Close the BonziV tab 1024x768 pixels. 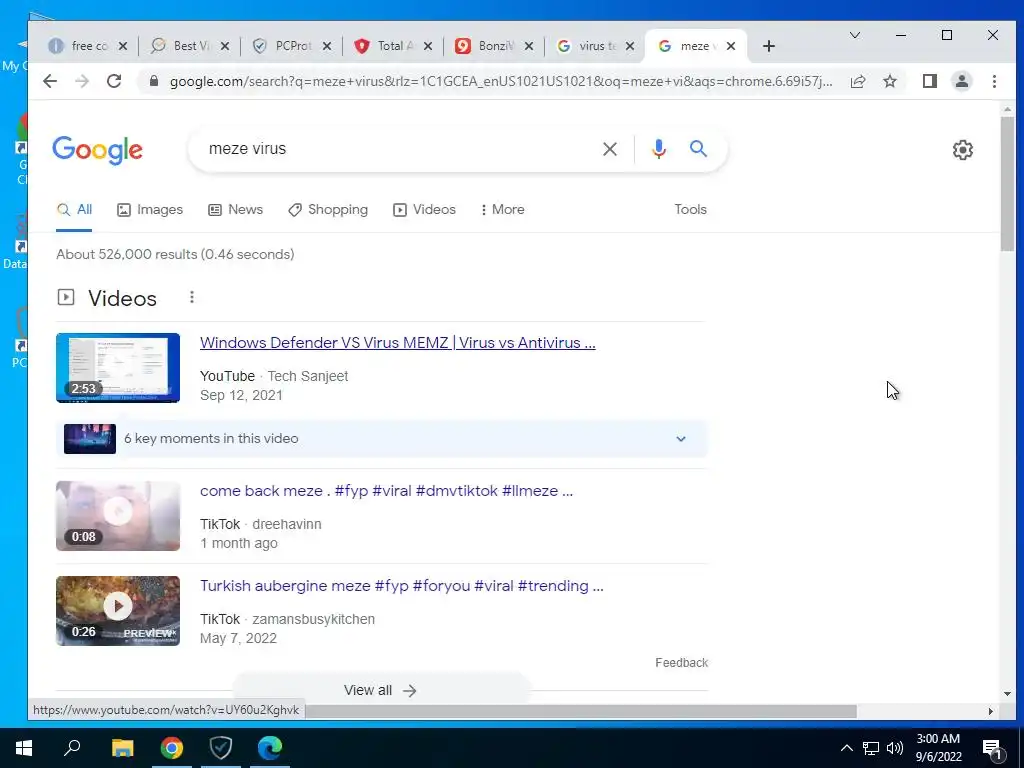point(529,46)
